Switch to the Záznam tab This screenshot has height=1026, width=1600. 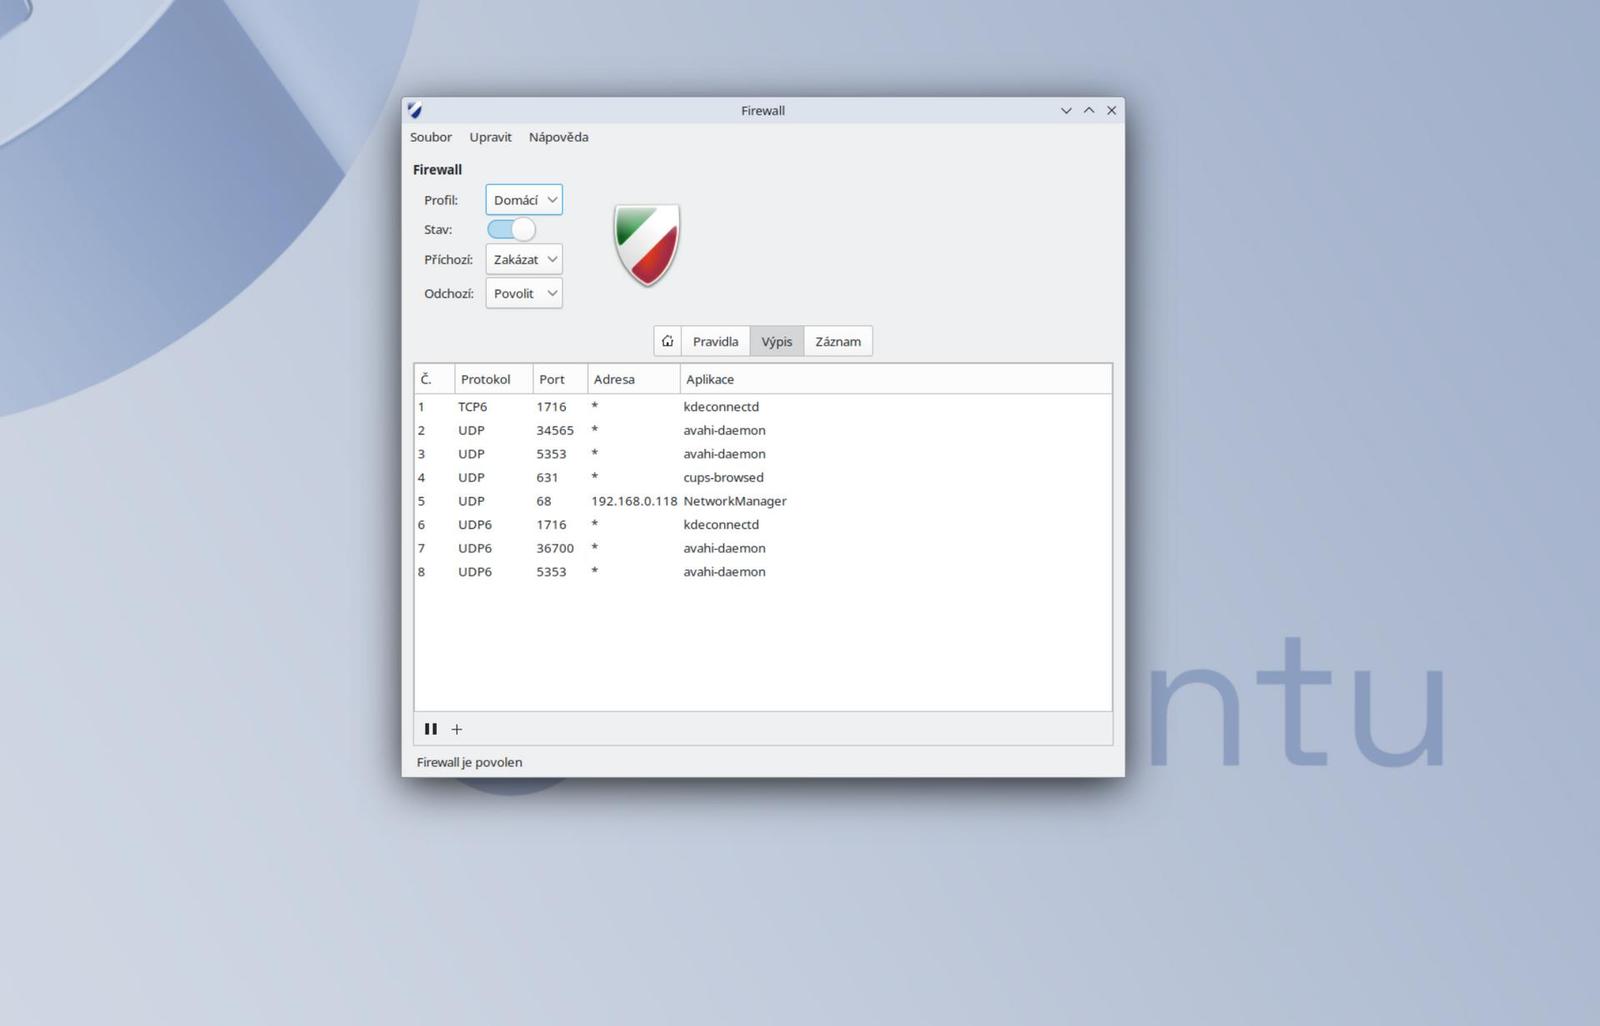point(838,341)
